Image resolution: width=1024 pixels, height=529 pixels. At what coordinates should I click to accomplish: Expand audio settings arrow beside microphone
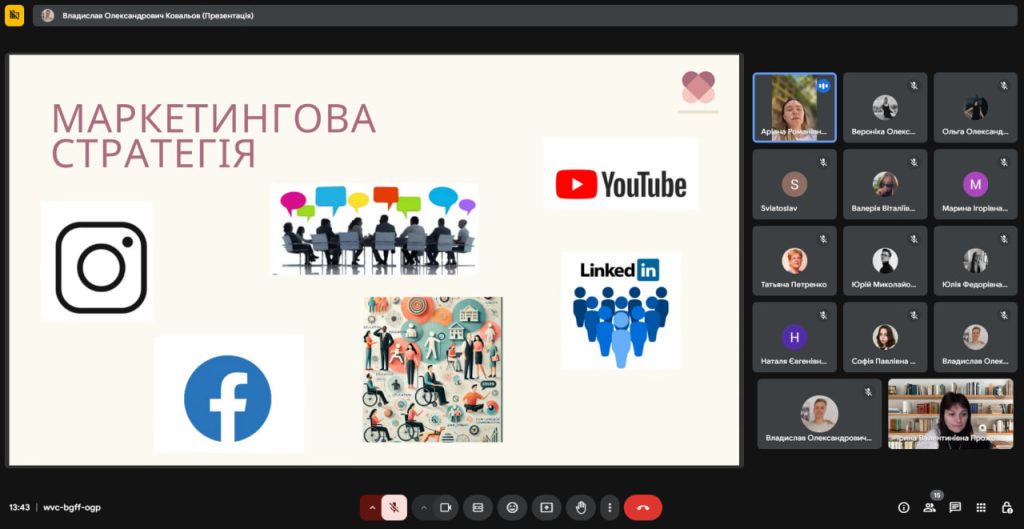coord(371,507)
